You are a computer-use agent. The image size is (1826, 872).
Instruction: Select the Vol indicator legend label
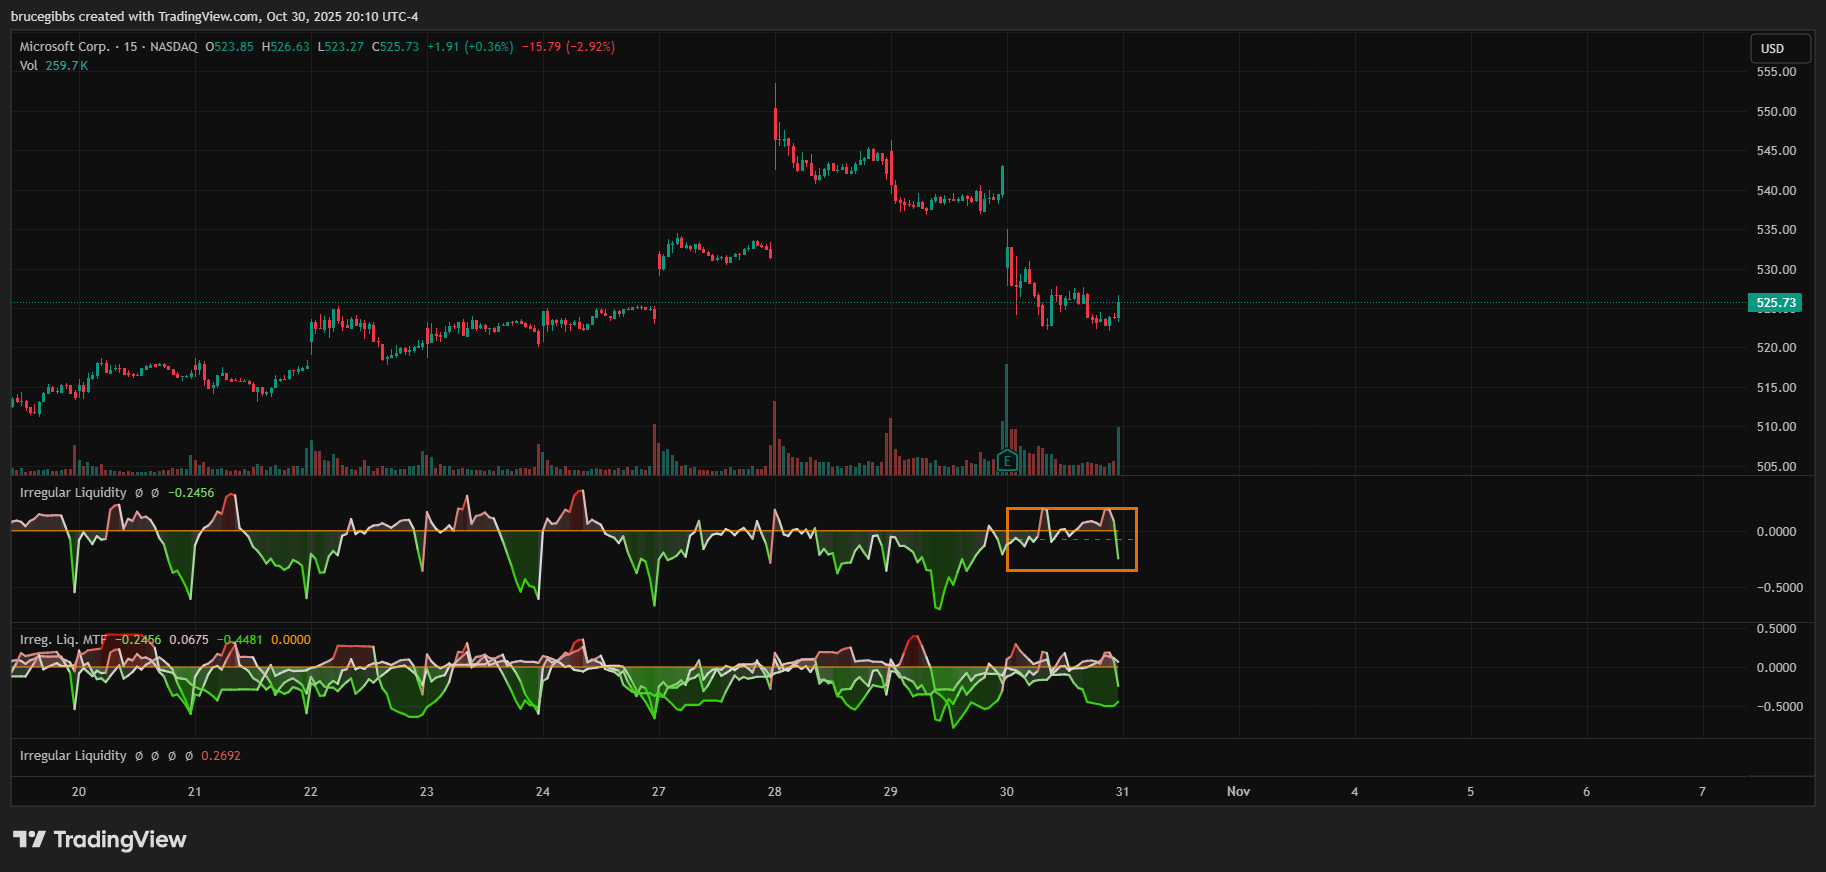[28, 66]
